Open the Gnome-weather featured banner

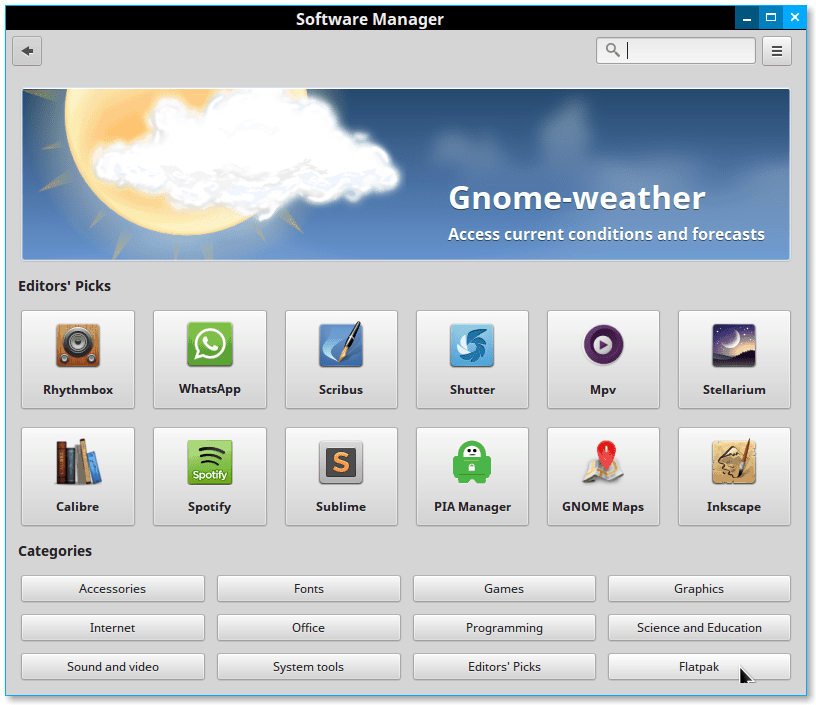pyautogui.click(x=406, y=174)
